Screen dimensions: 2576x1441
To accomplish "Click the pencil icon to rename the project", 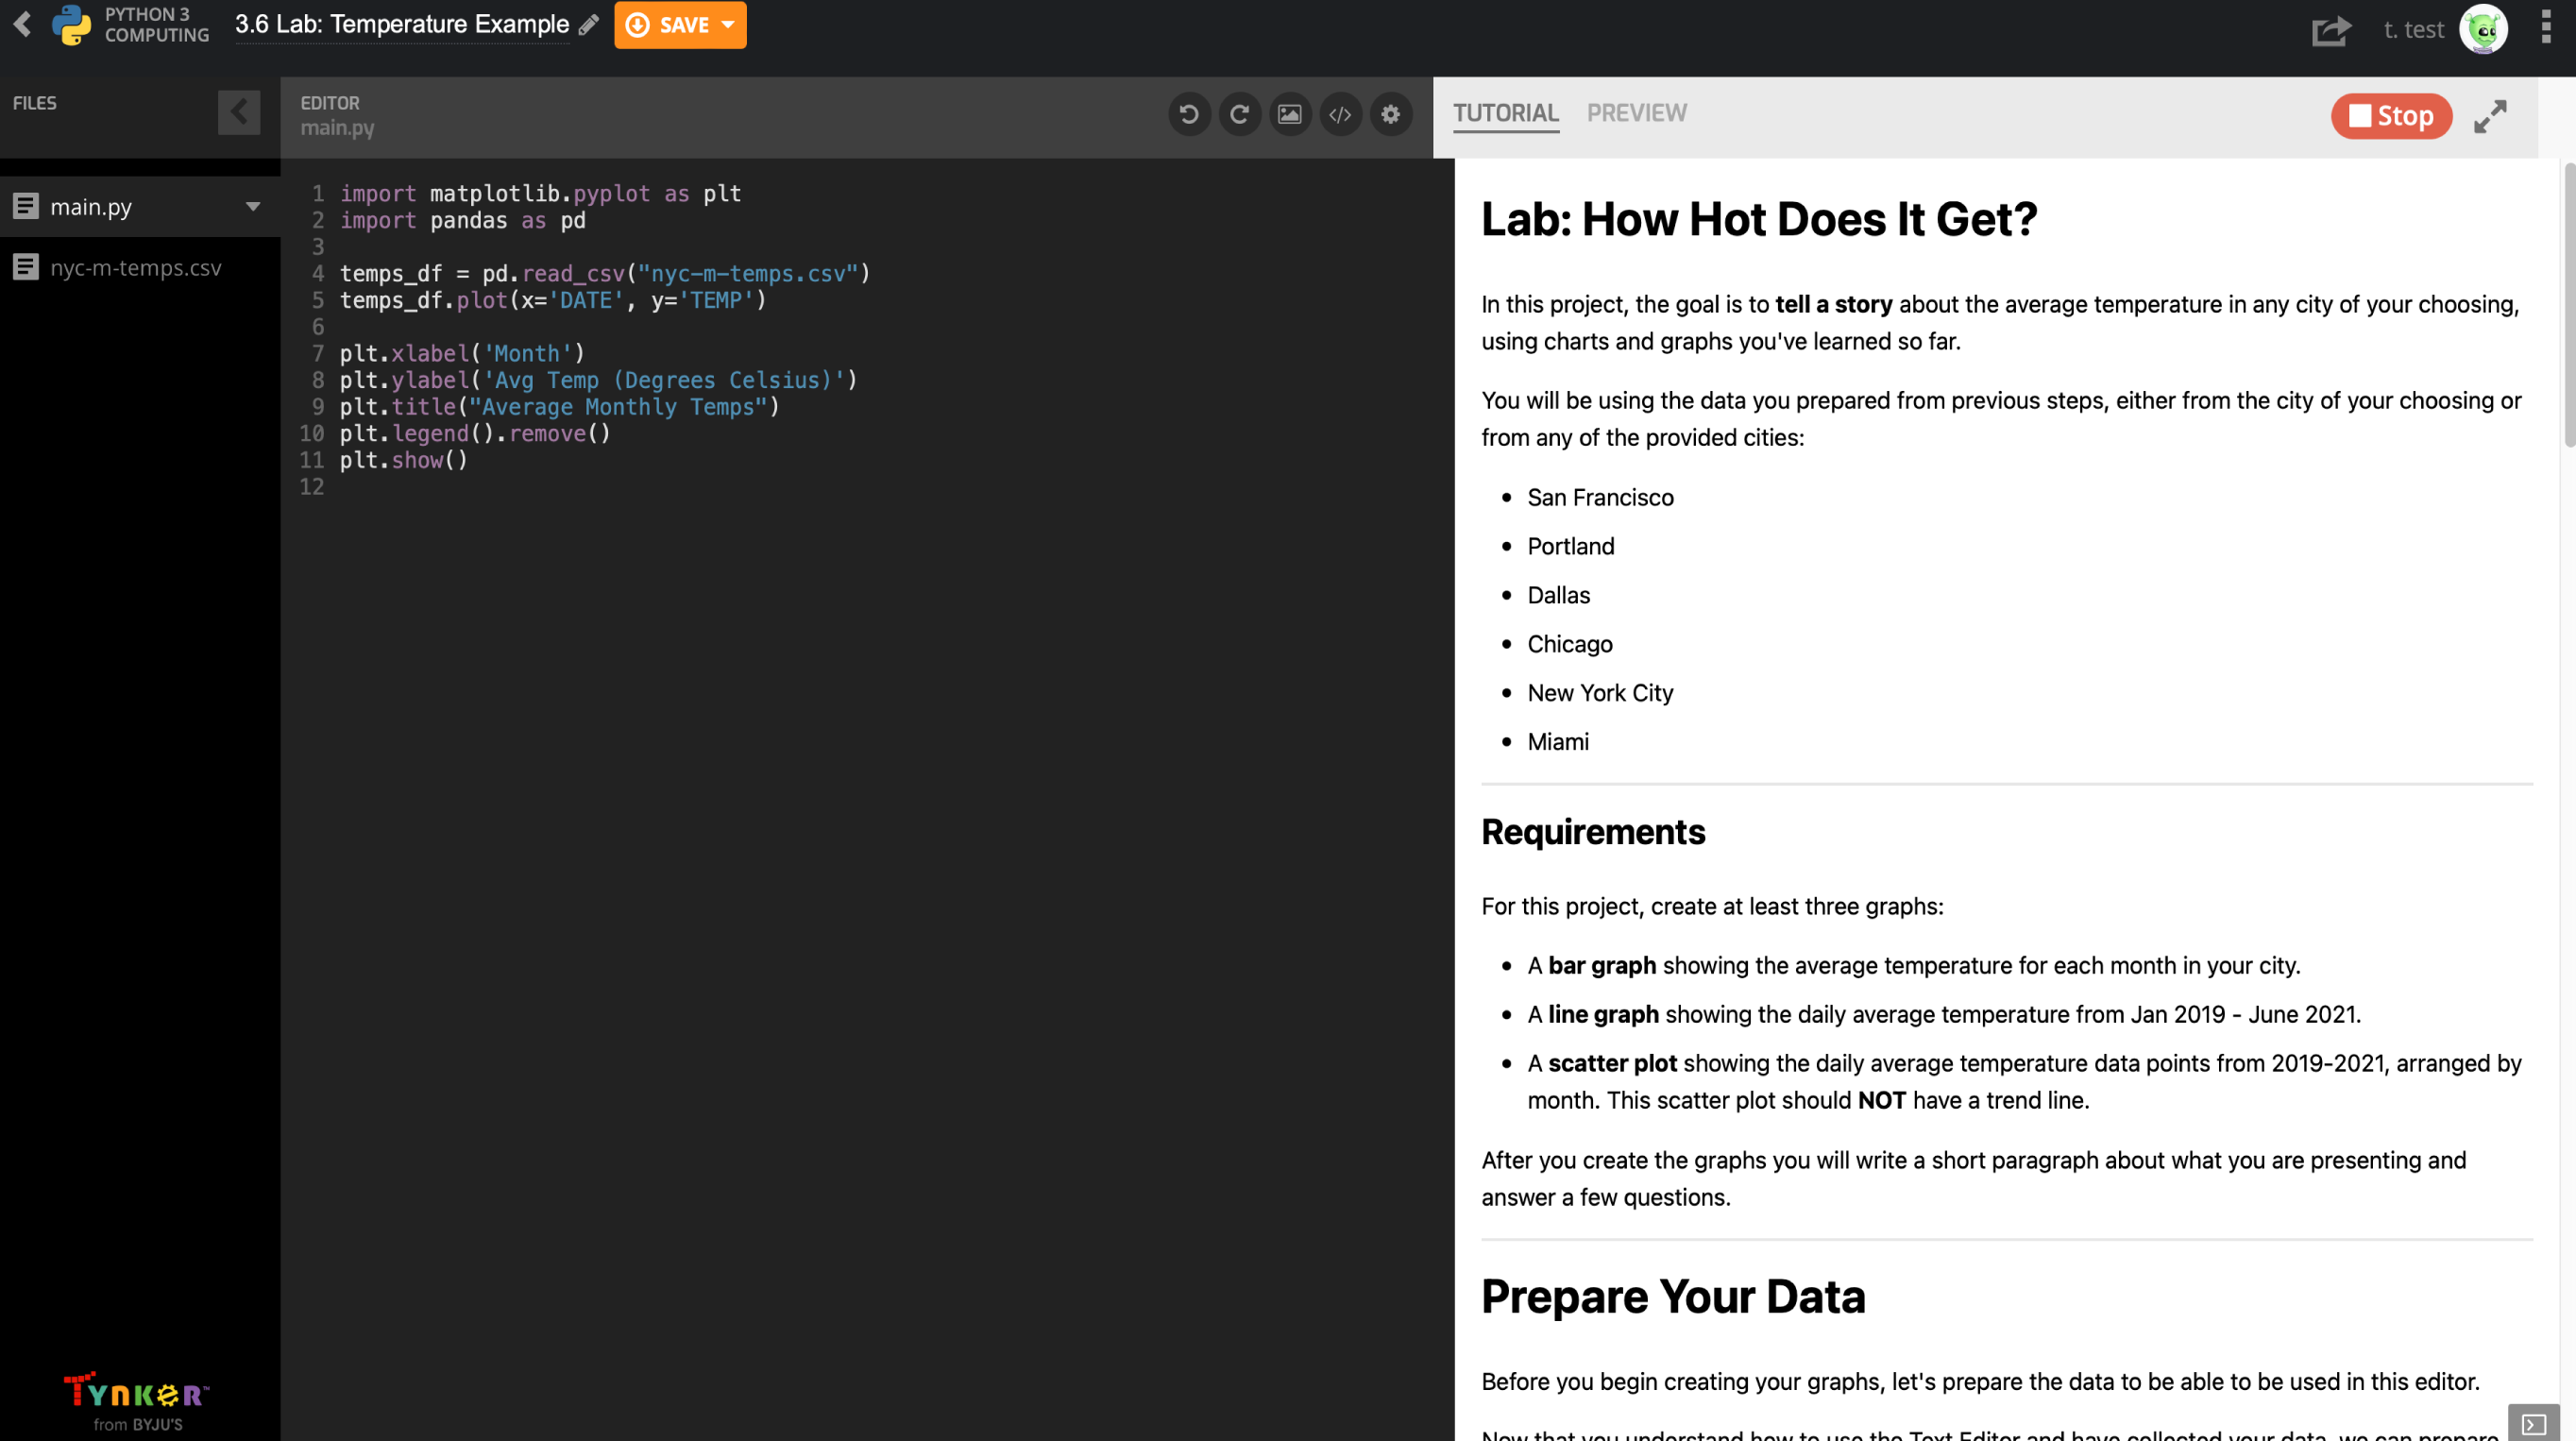I will point(589,24).
